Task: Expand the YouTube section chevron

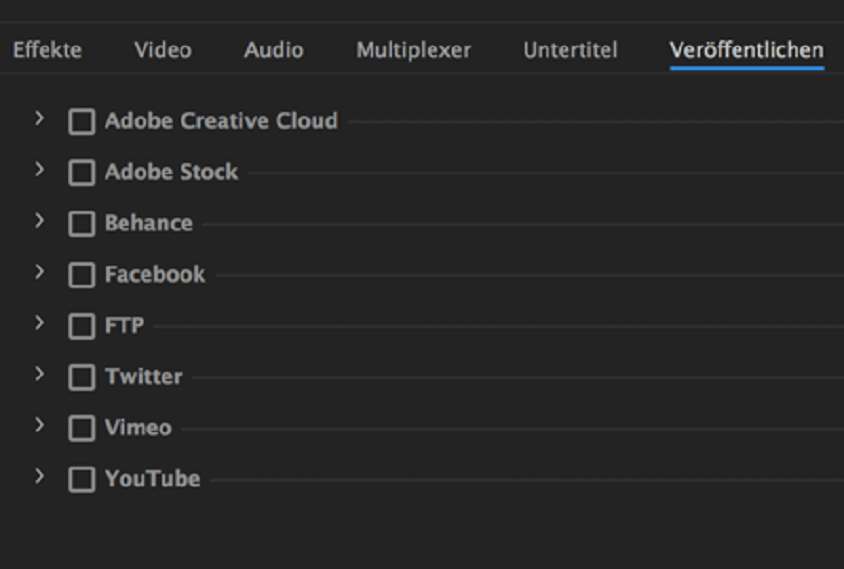Action: pos(39,476)
